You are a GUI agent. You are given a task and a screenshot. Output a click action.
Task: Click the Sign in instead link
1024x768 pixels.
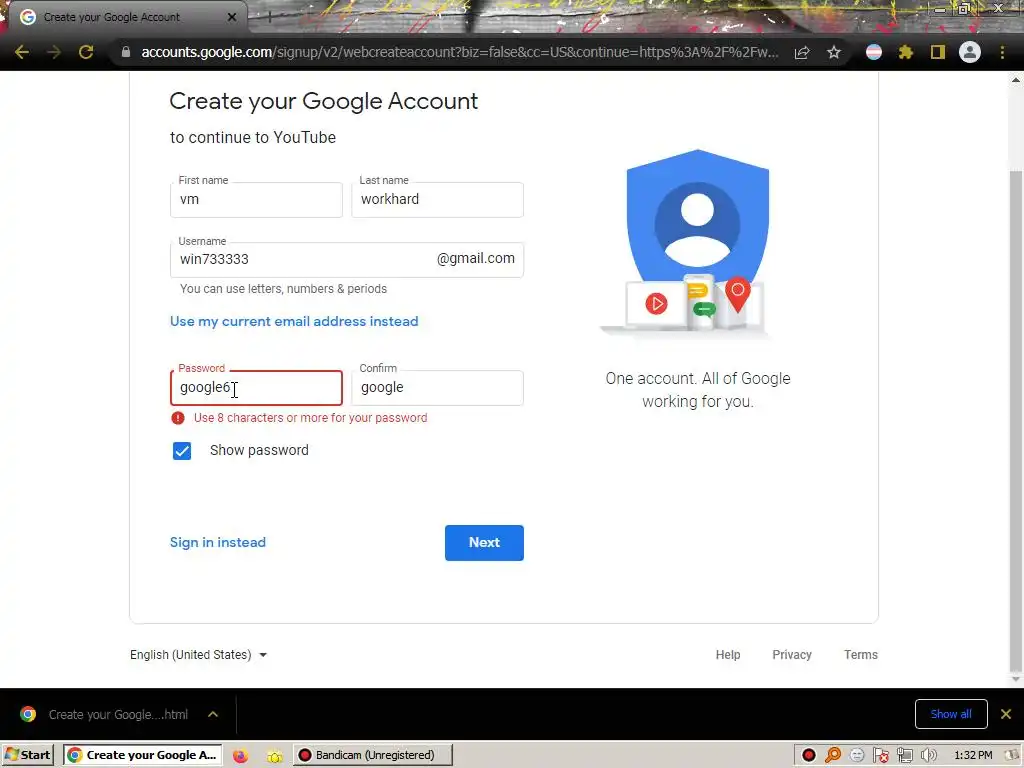217,542
